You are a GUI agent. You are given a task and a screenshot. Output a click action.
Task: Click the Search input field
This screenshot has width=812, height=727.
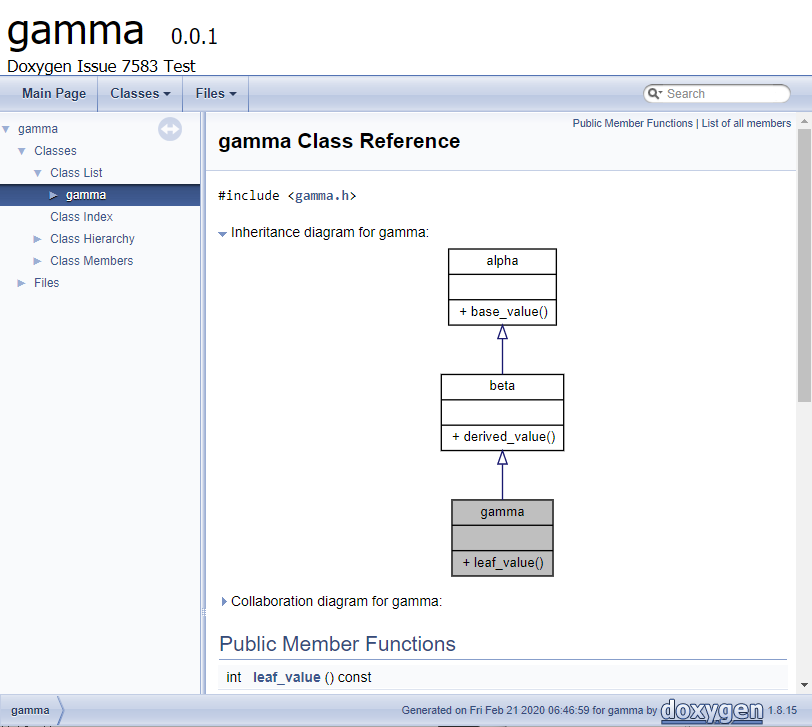click(725, 94)
